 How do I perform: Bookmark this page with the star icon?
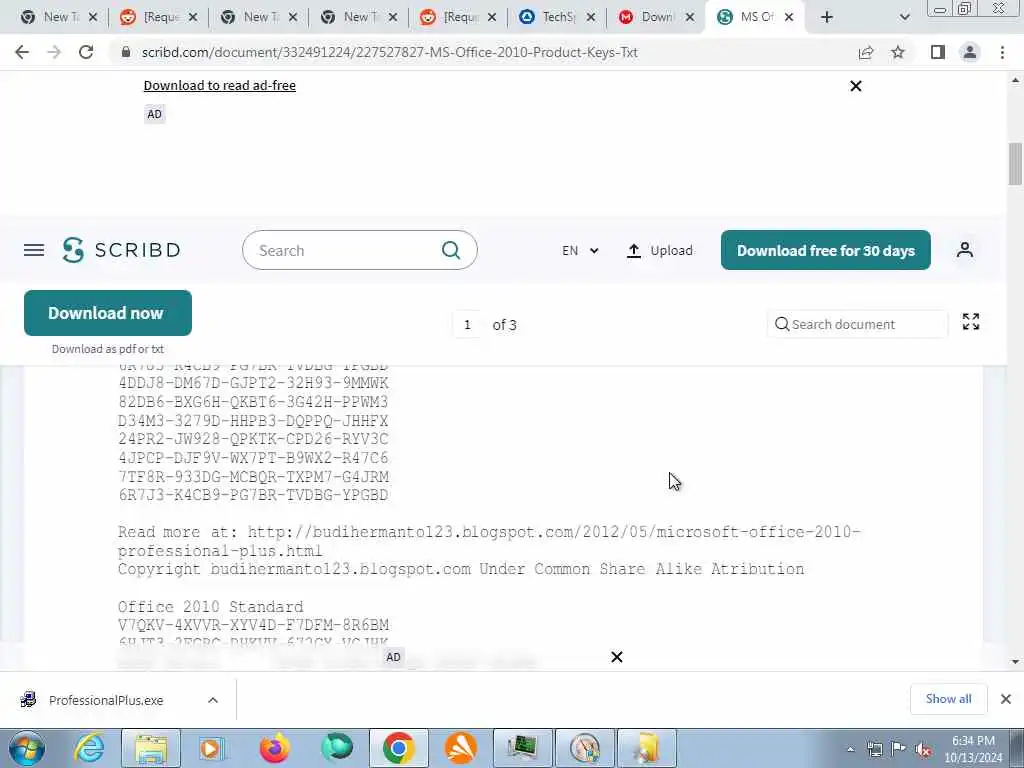coord(898,52)
